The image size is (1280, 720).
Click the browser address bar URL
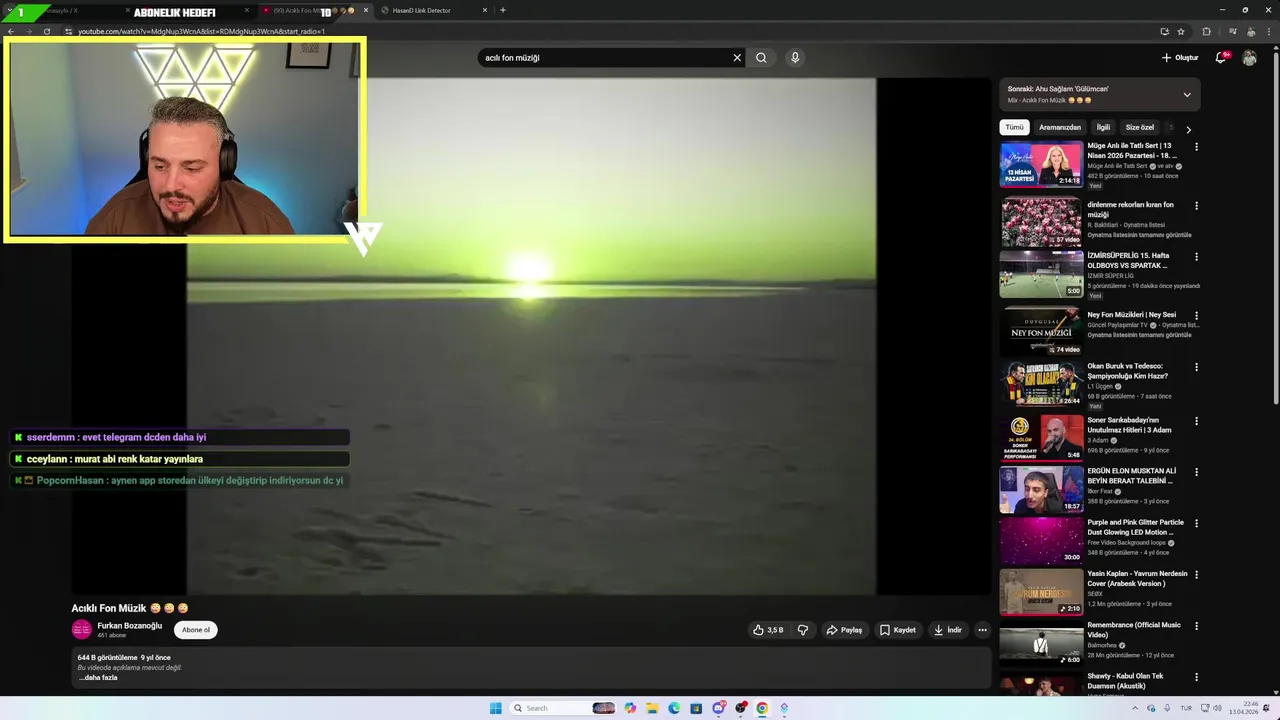[201, 31]
